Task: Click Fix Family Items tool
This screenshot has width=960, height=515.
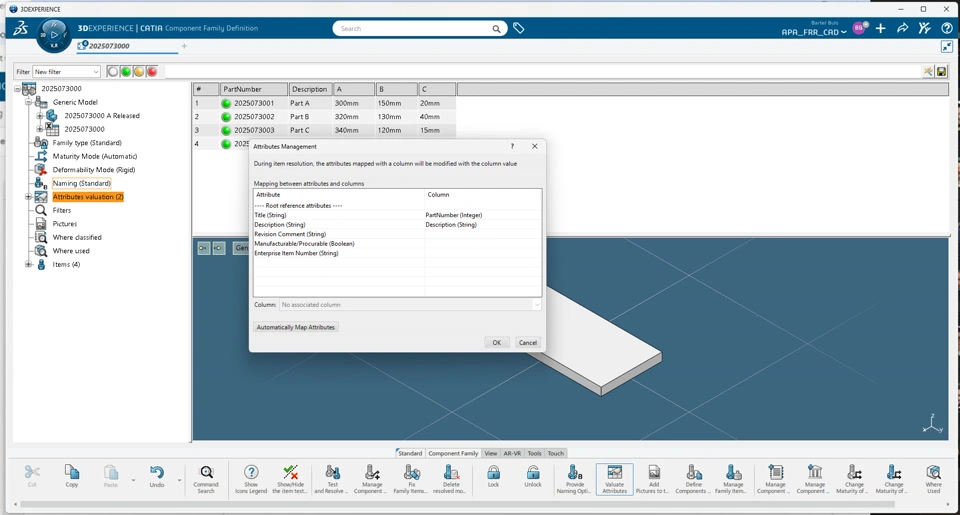Action: (411, 479)
